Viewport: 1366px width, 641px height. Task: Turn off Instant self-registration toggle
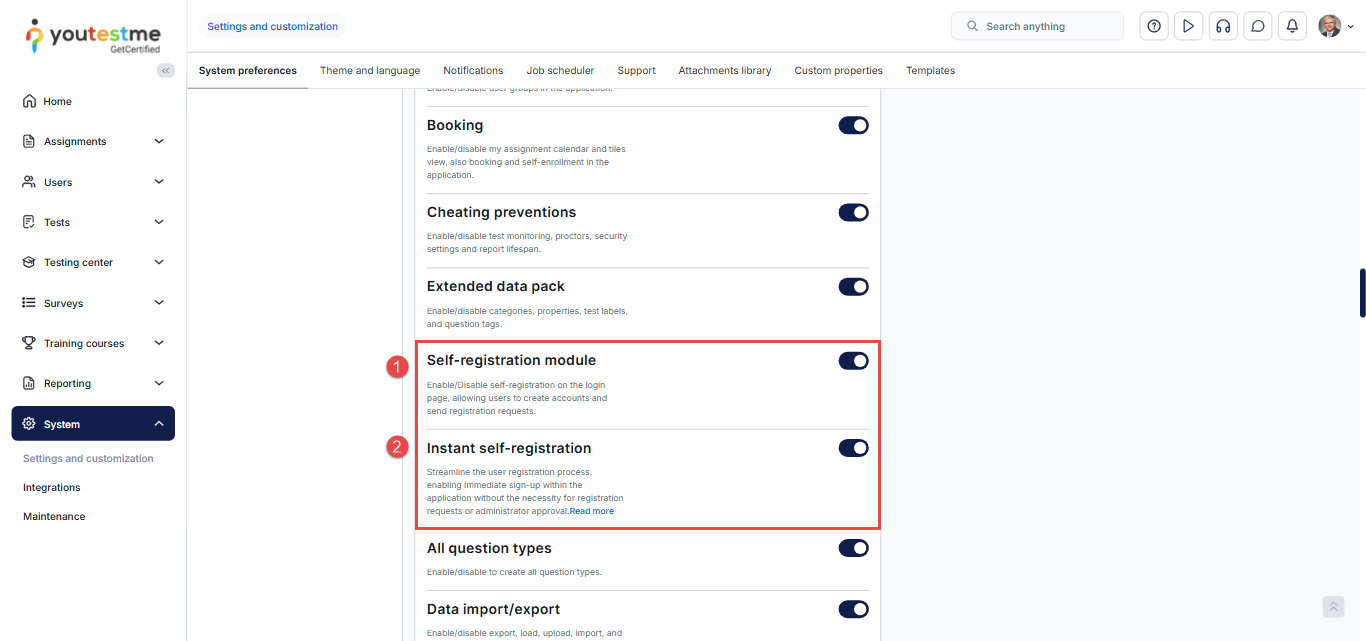point(853,448)
